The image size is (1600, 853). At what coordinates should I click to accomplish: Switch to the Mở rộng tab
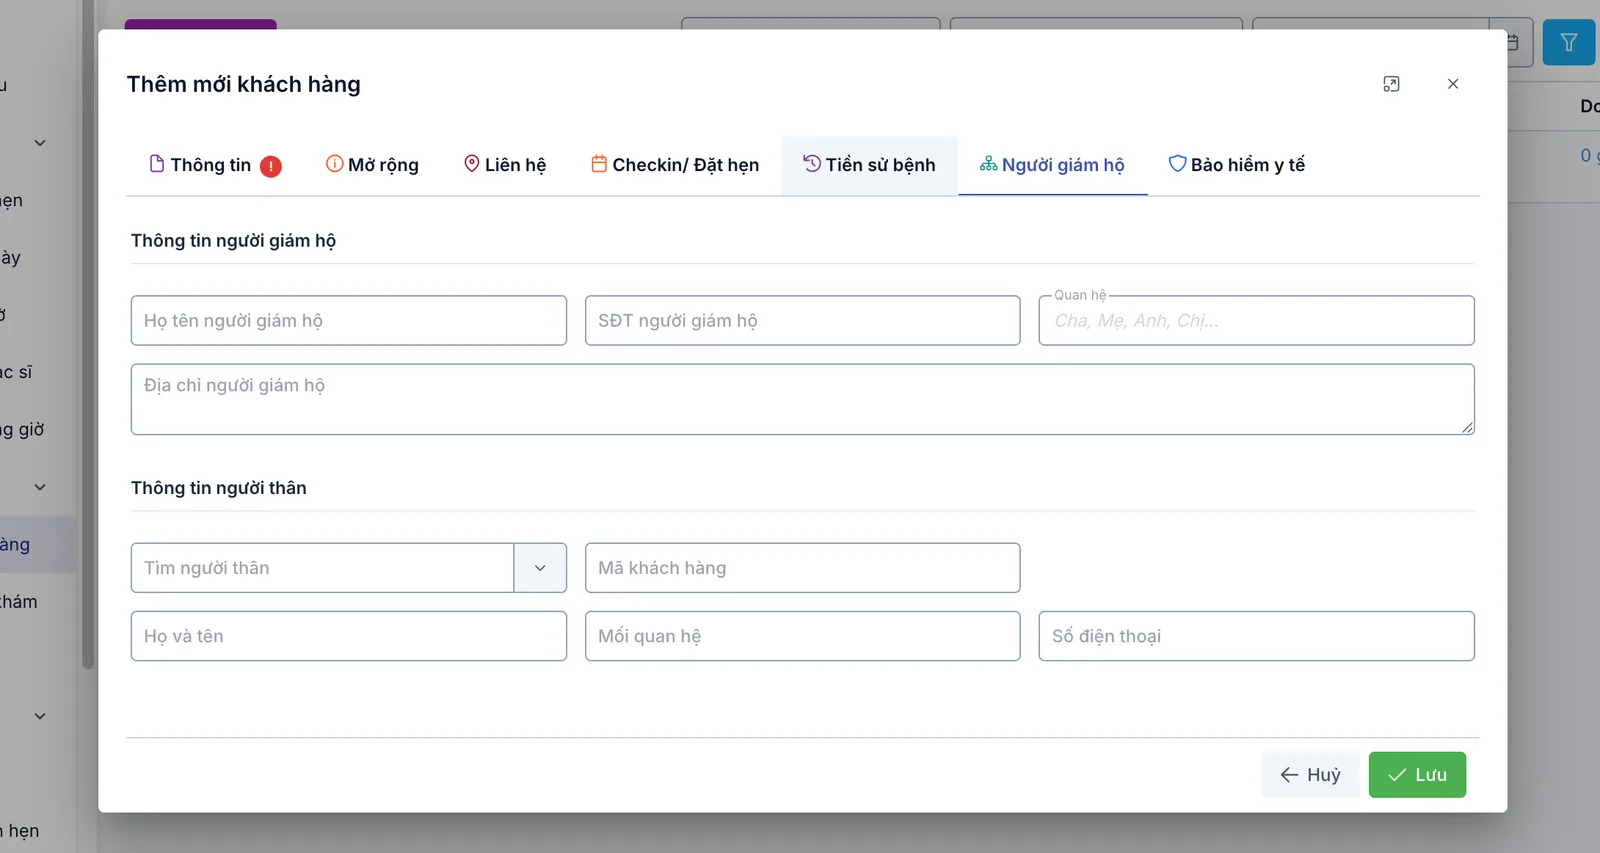click(x=372, y=165)
